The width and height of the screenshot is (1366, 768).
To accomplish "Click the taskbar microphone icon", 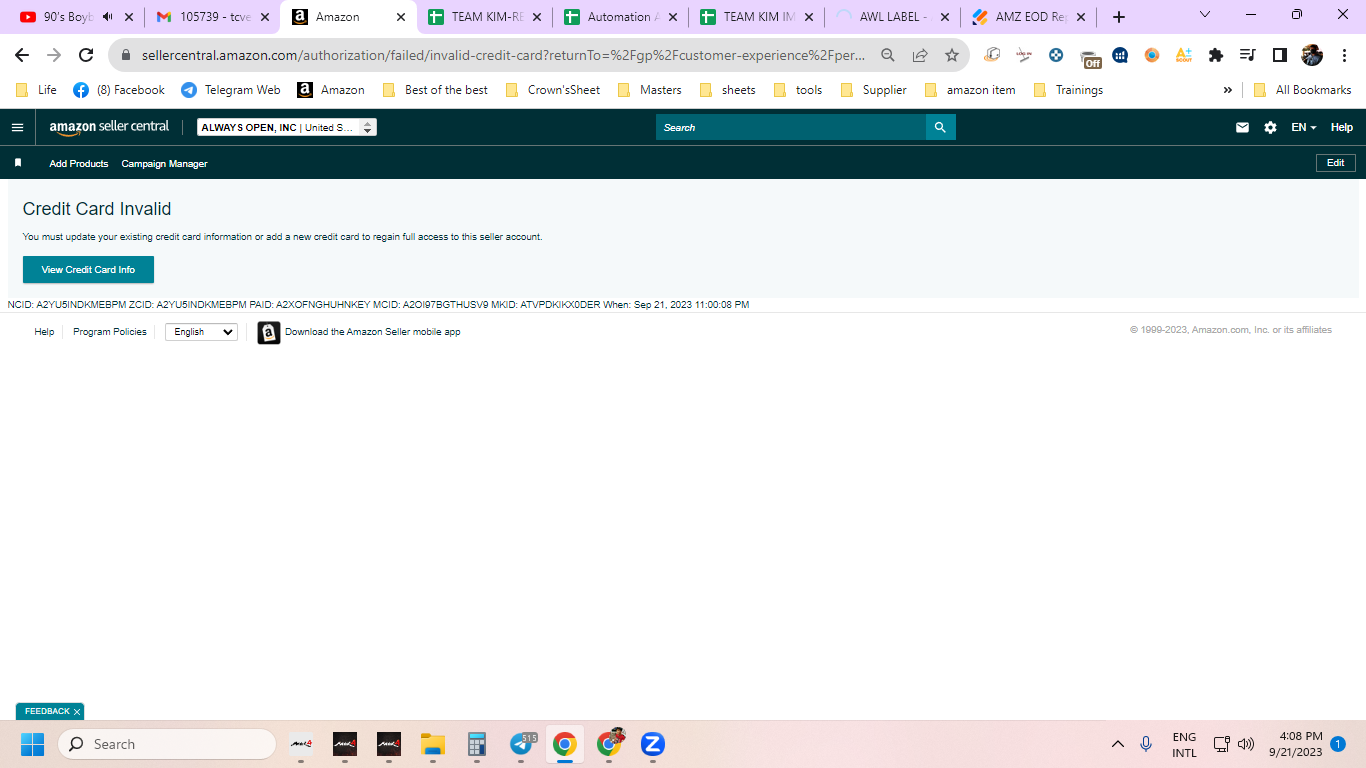I will pyautogui.click(x=1146, y=744).
